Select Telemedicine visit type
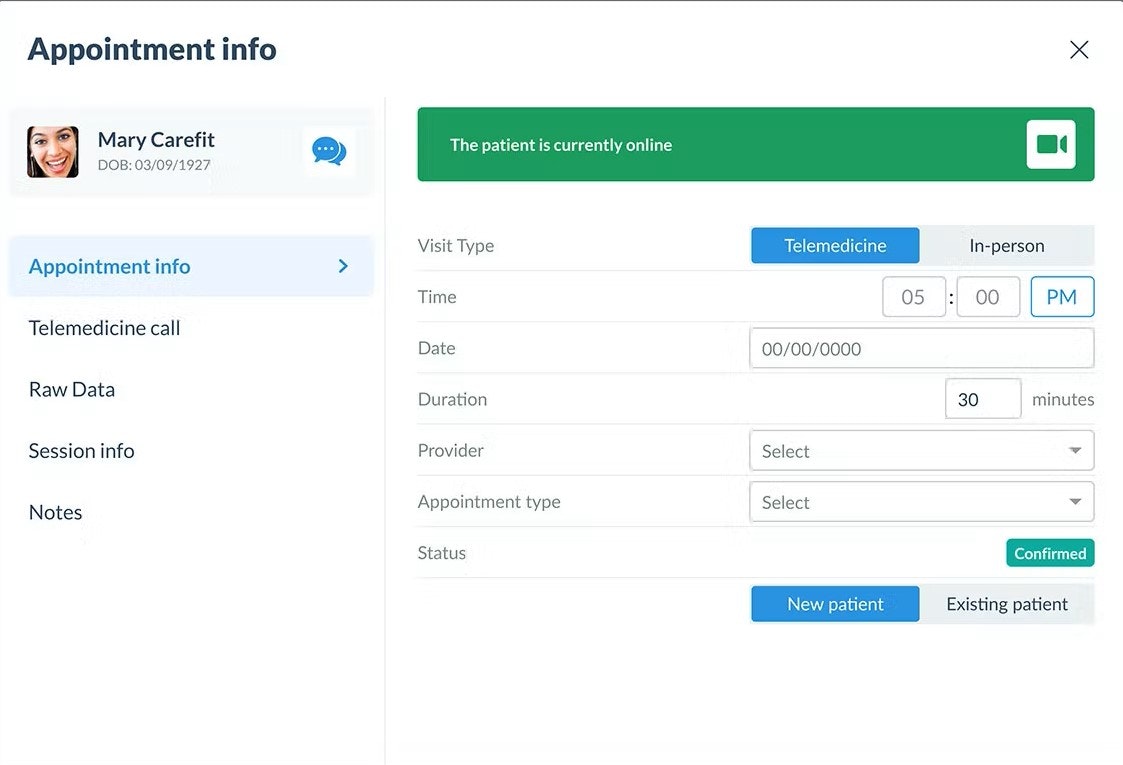This screenshot has height=765, width=1123. tap(835, 245)
